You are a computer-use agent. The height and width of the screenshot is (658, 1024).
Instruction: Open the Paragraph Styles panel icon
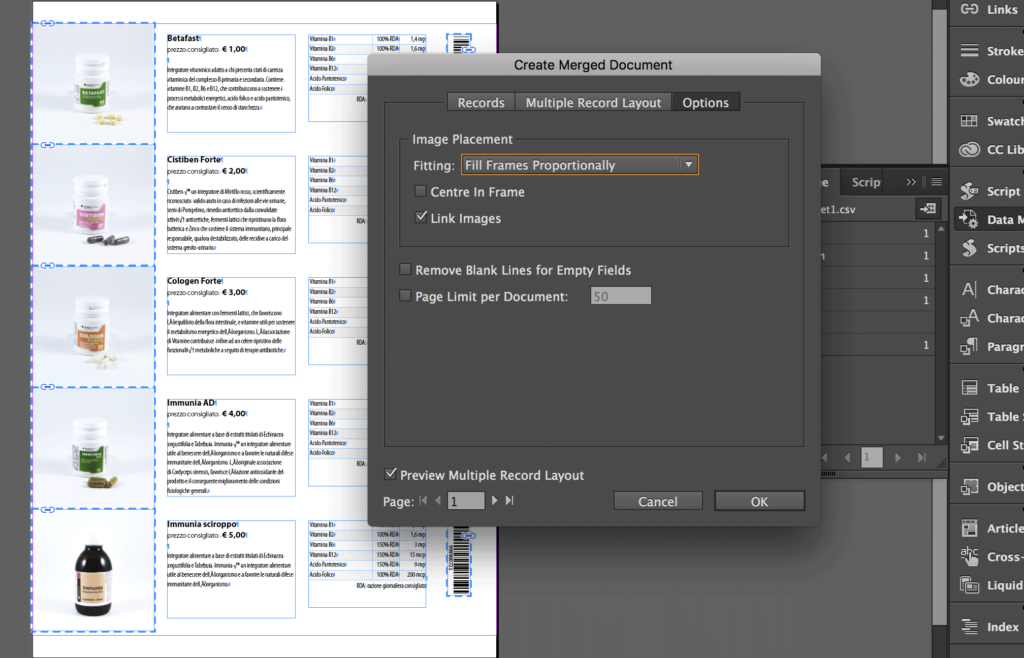pos(969,347)
